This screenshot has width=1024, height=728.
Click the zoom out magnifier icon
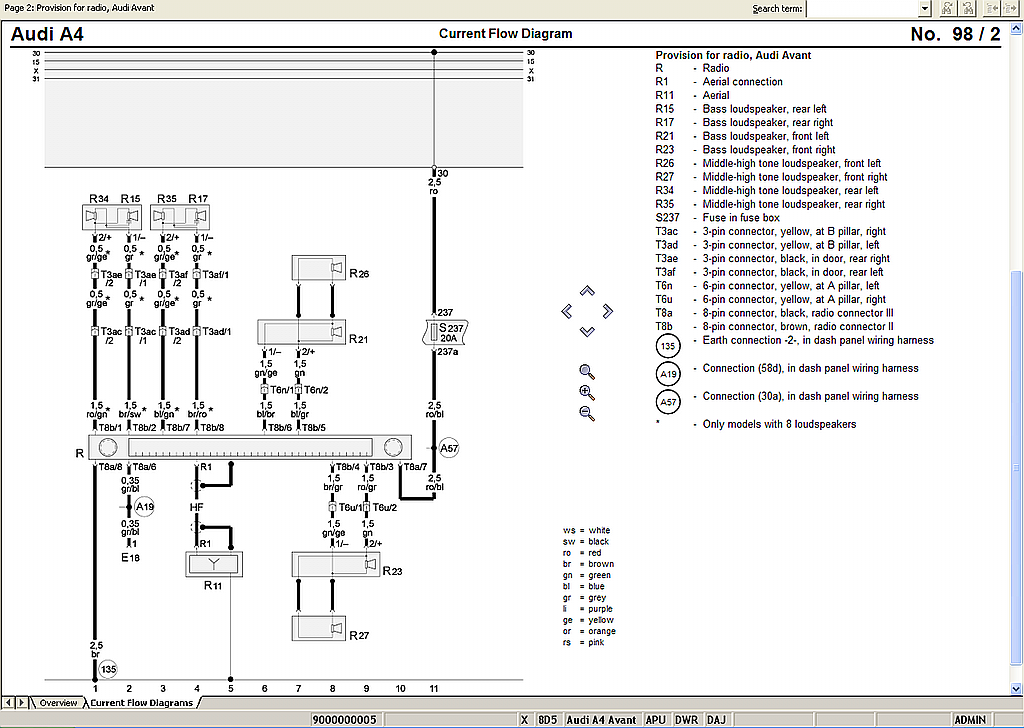click(587, 413)
